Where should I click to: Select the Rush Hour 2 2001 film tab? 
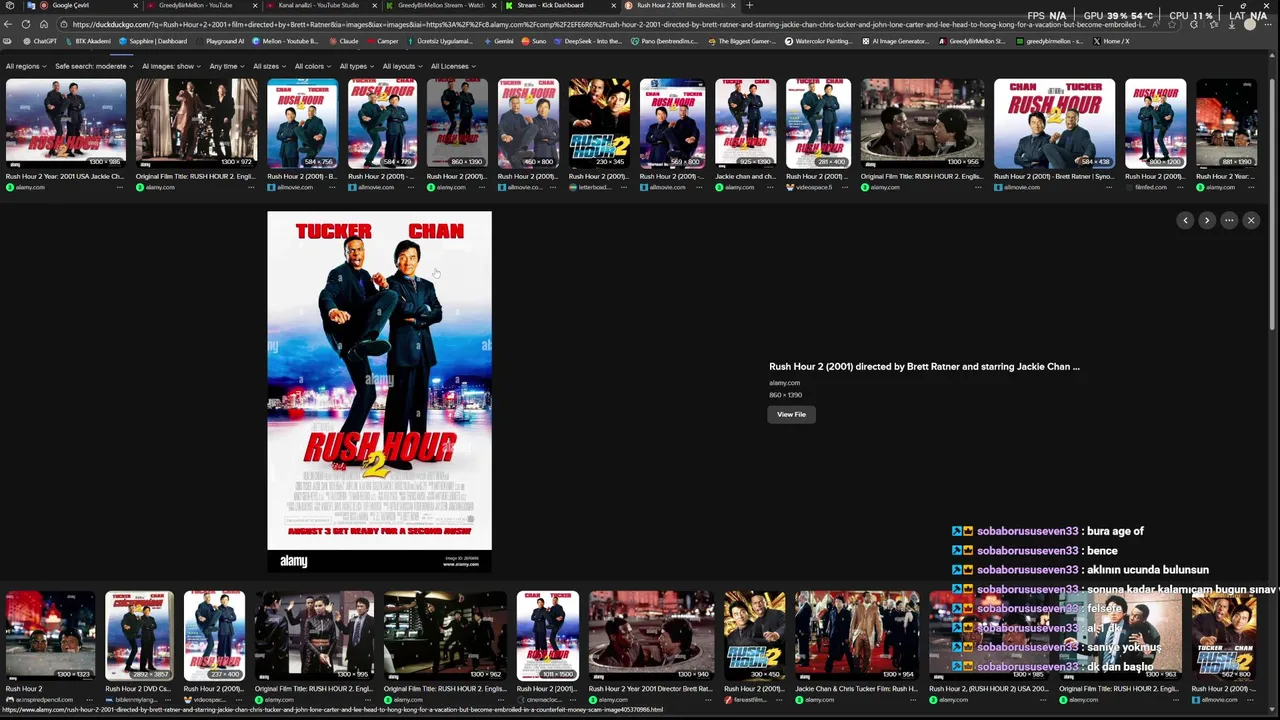pos(680,5)
